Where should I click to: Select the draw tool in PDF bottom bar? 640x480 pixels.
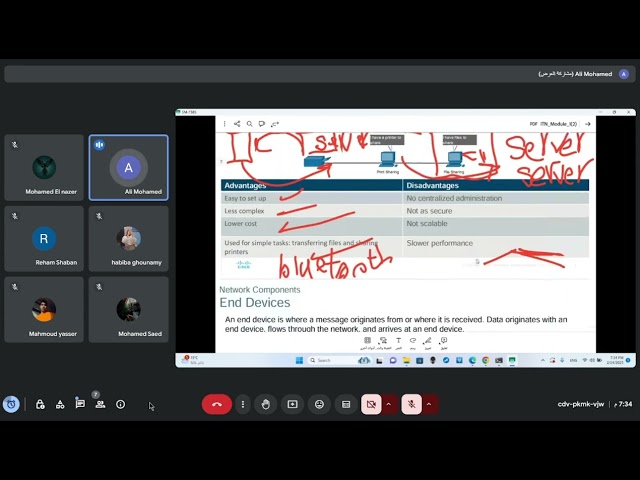click(413, 342)
